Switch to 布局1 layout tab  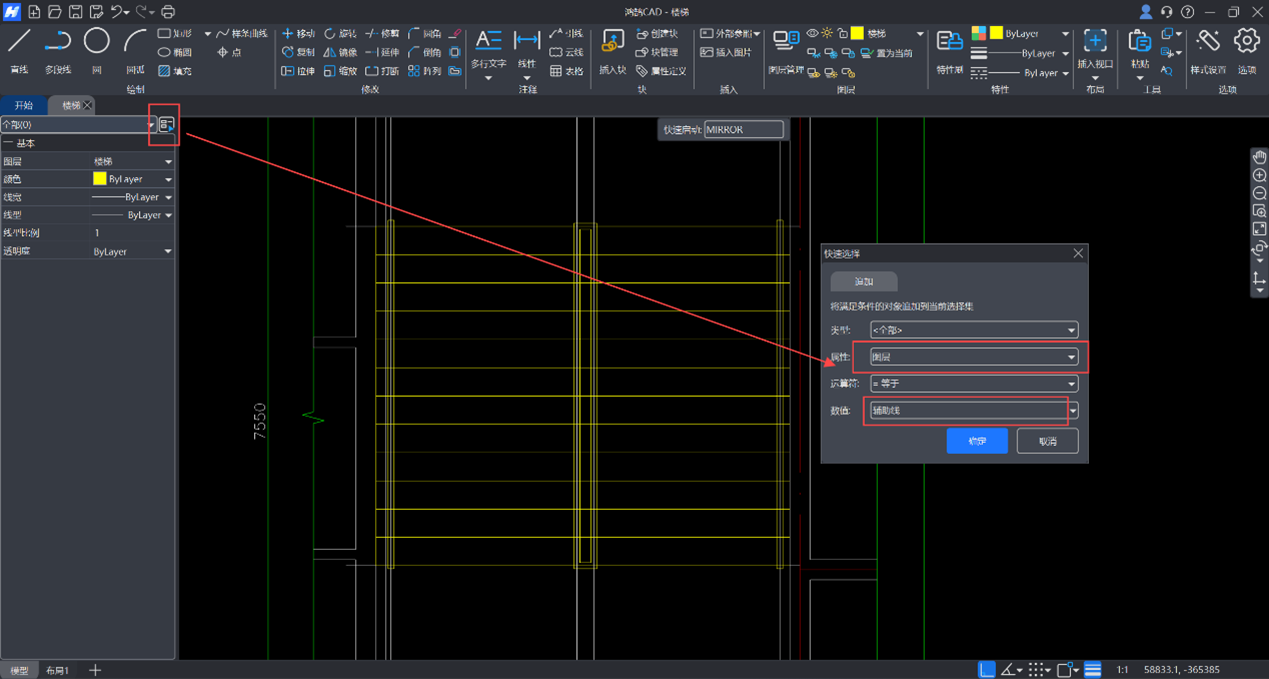point(57,670)
